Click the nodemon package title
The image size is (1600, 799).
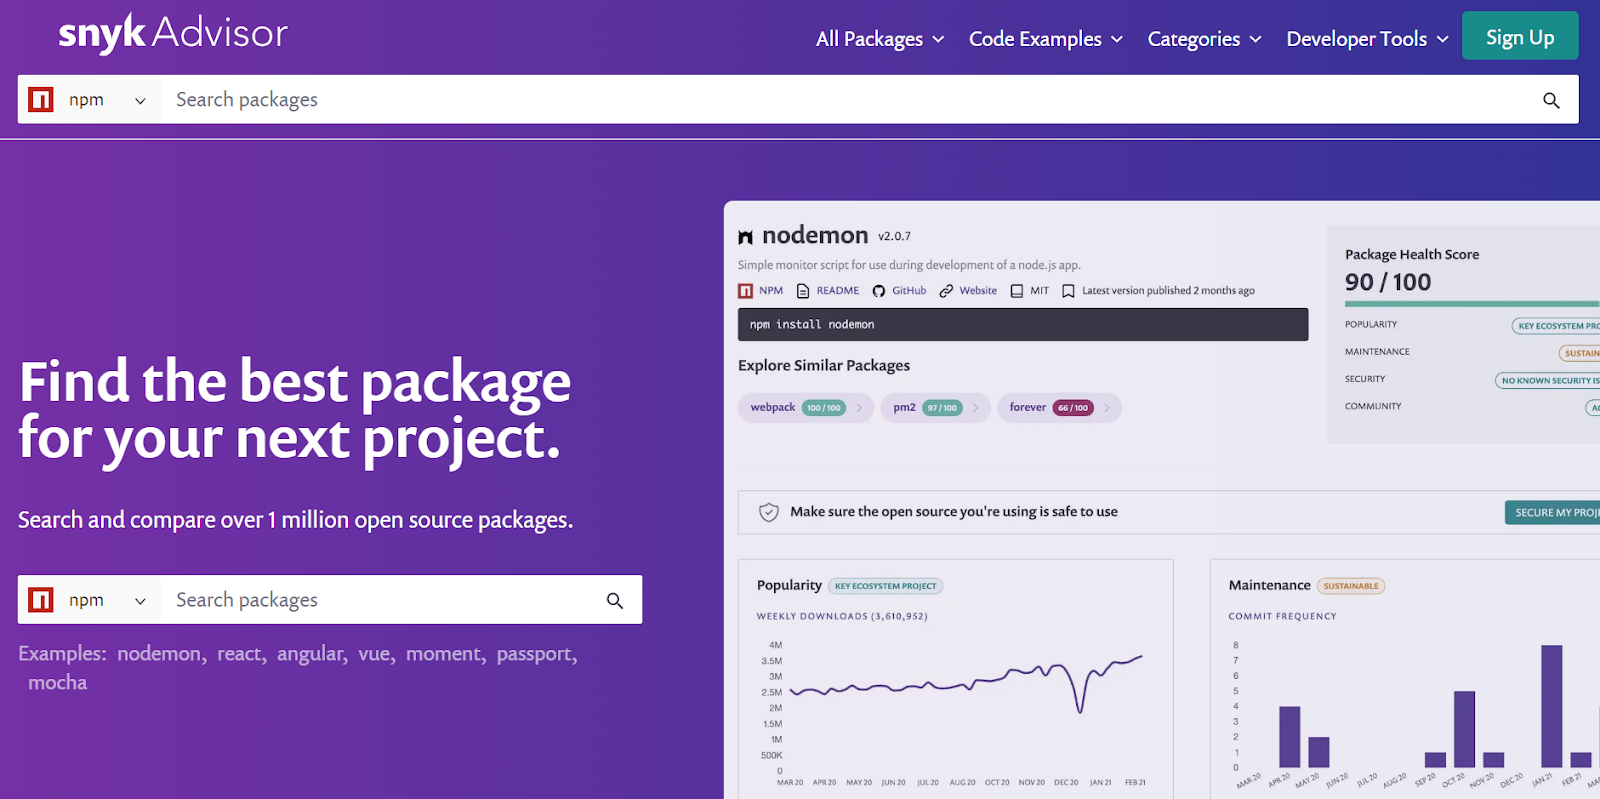click(x=815, y=236)
